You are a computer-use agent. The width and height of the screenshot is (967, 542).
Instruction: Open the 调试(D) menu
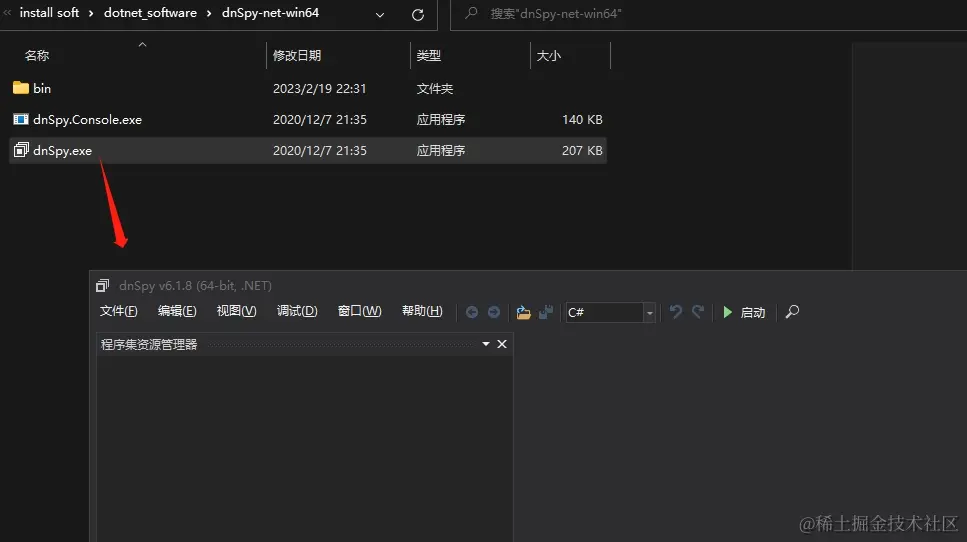tap(297, 311)
